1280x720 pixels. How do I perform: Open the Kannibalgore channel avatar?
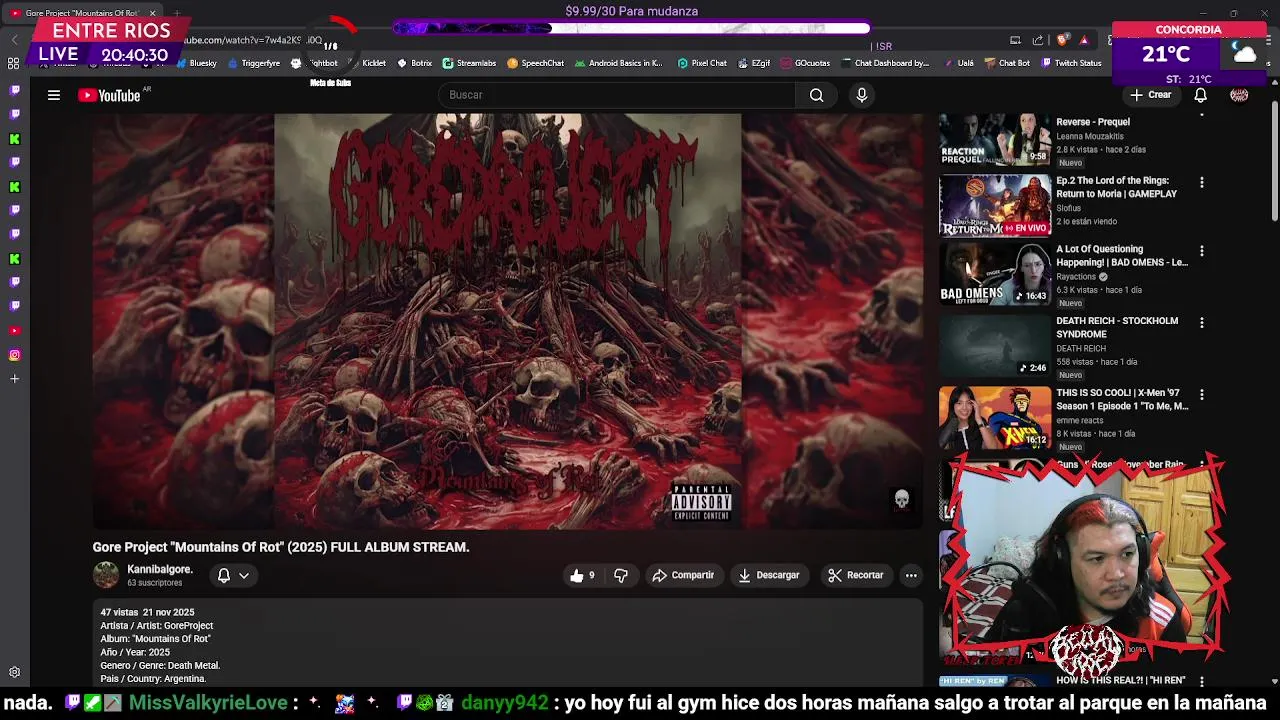coord(106,575)
